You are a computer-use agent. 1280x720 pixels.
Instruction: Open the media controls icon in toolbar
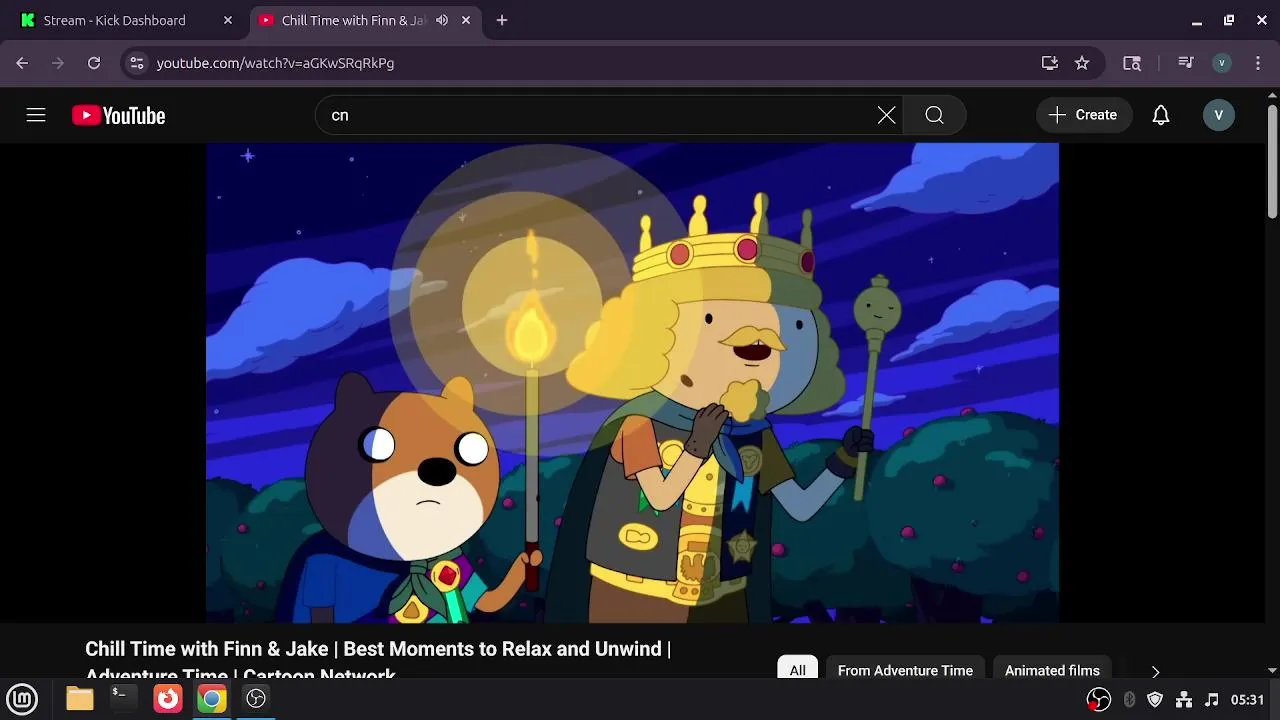click(1186, 63)
